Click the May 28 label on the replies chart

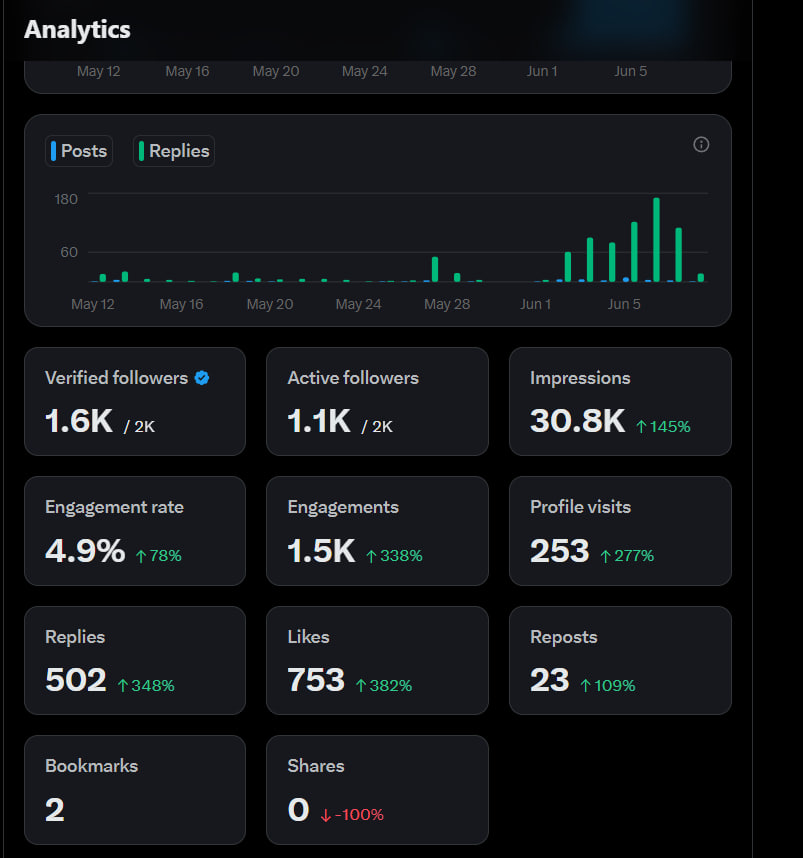coord(447,304)
